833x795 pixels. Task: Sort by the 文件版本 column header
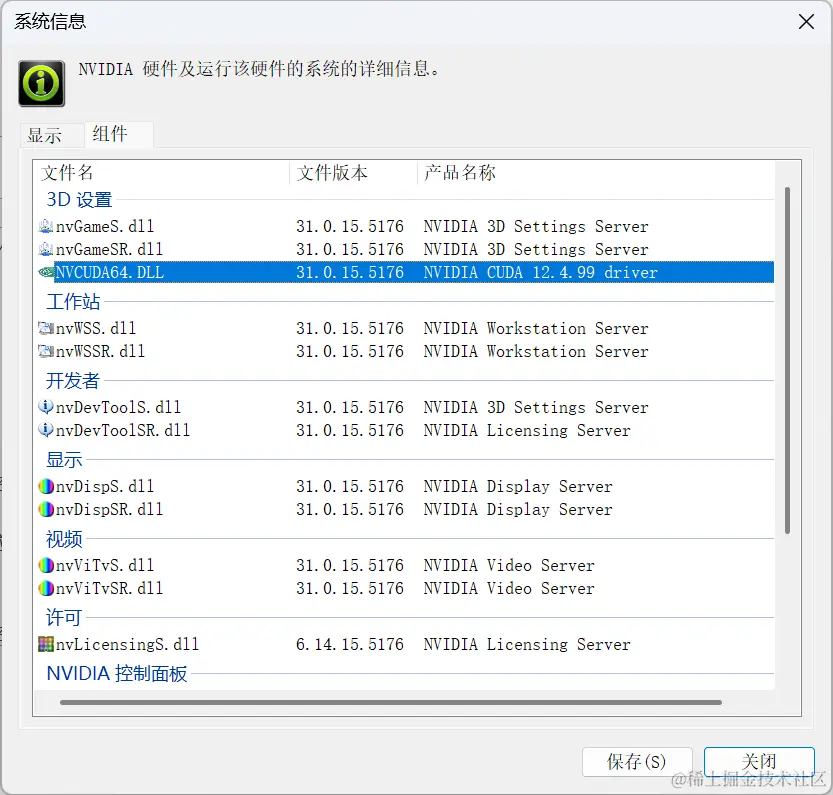point(353,173)
